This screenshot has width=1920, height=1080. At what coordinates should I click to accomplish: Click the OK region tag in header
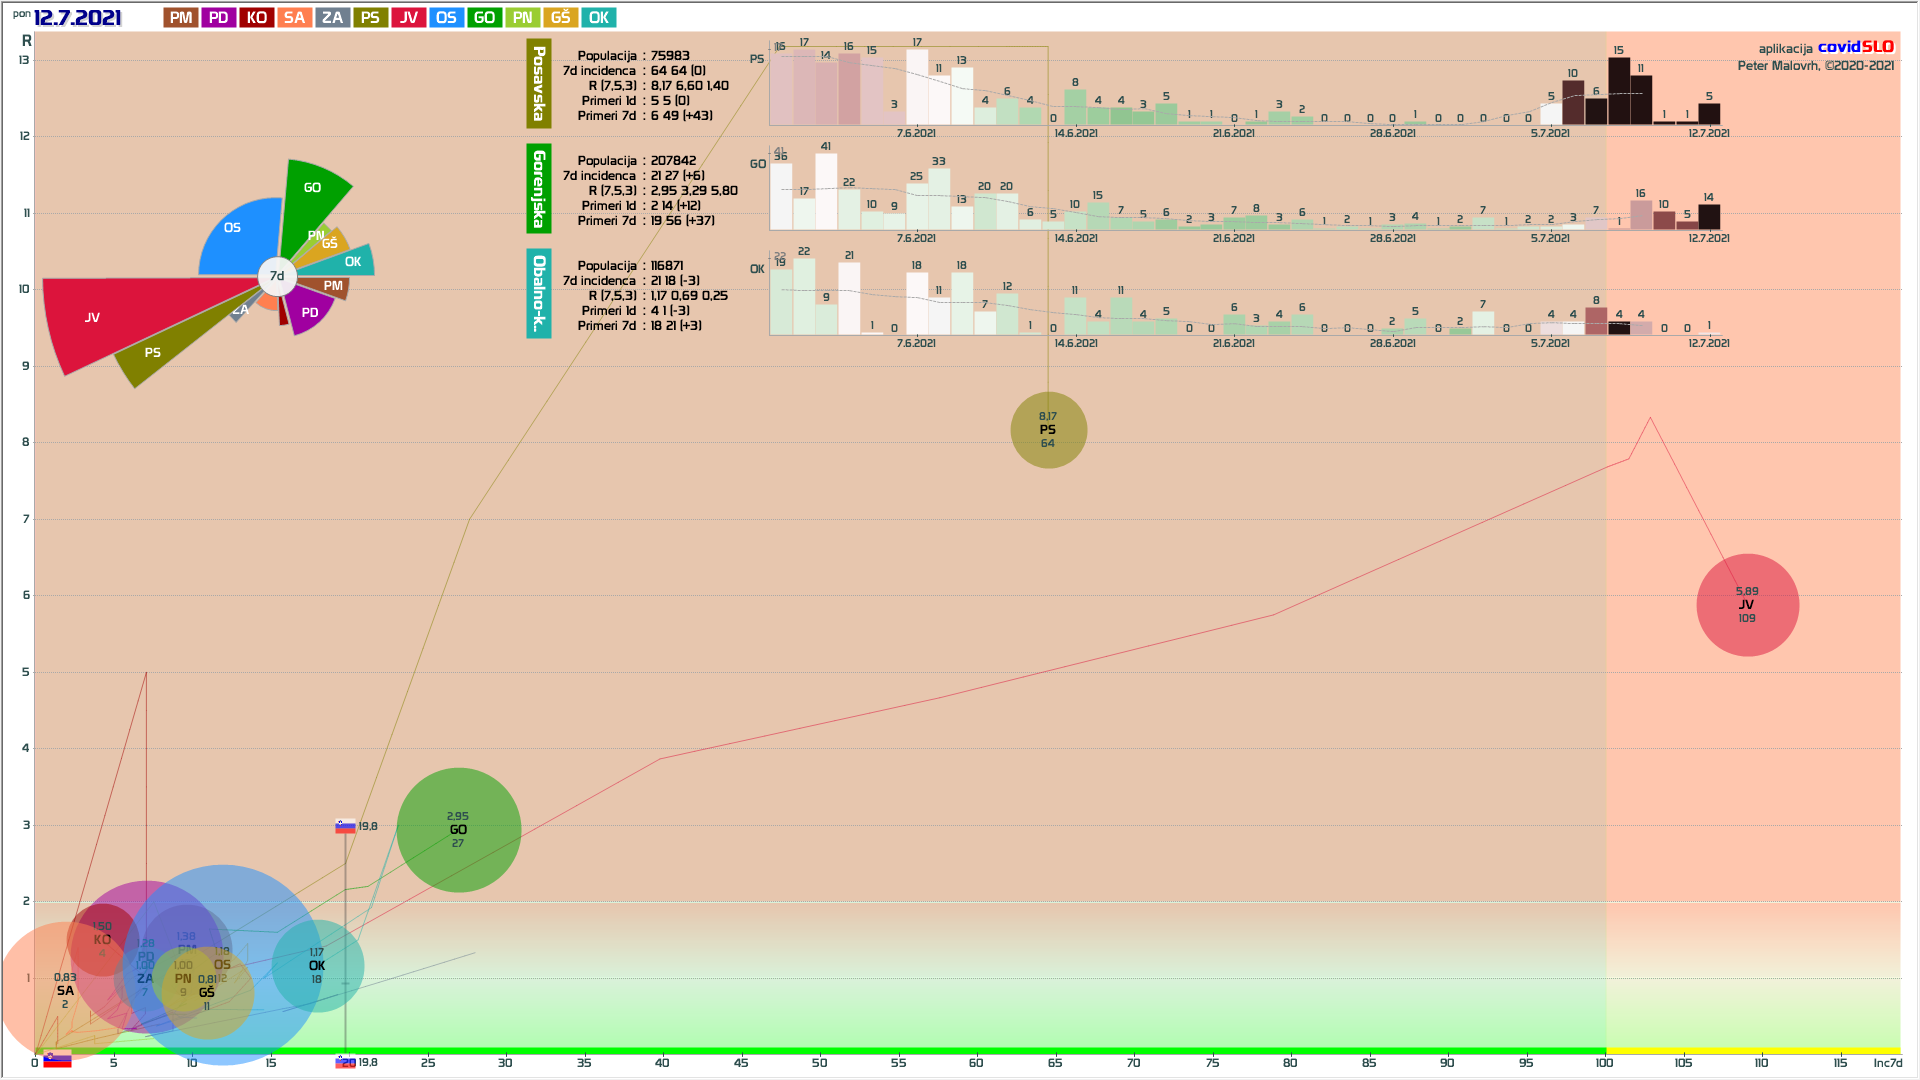[598, 18]
